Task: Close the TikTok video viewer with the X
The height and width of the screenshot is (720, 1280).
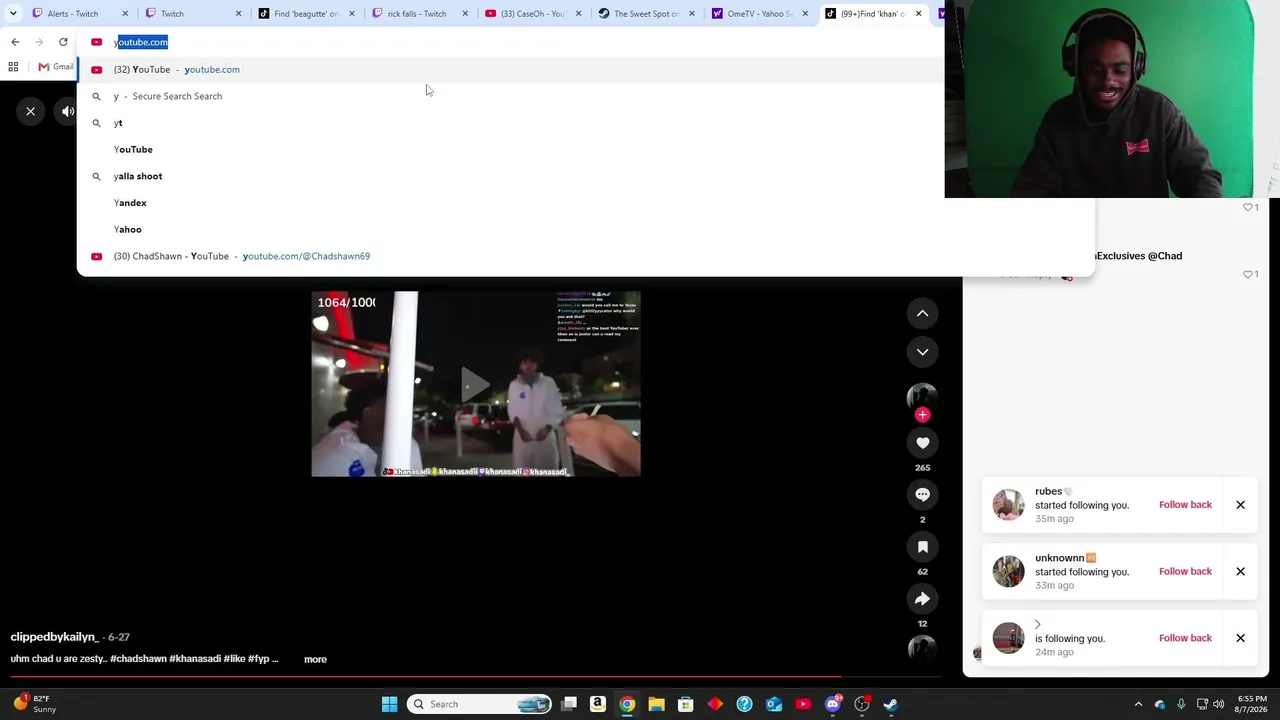Action: (30, 111)
